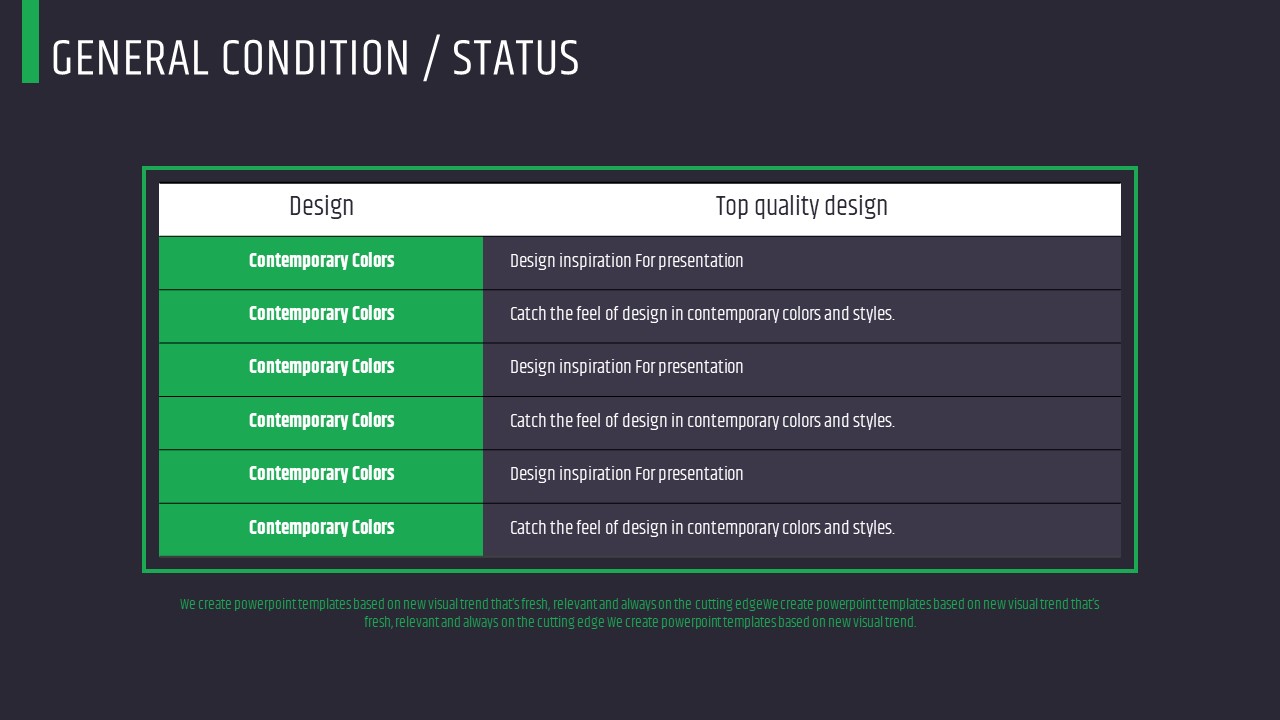Click the fifth "Contemporary Colors" green cell
Image resolution: width=1280 pixels, height=720 pixels.
click(321, 474)
